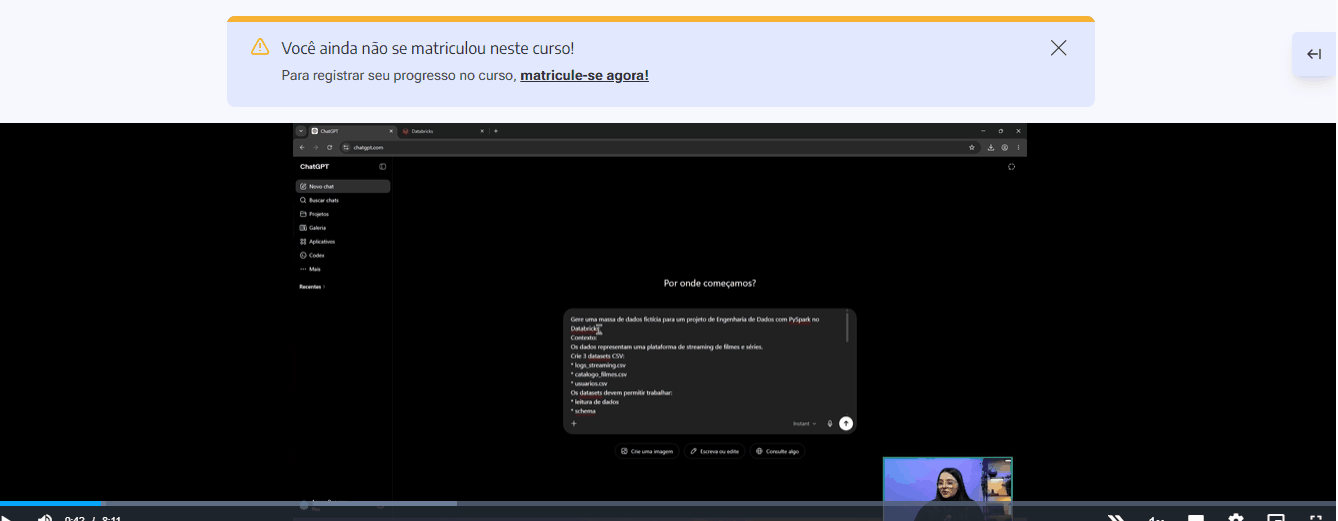Go back in browser history
Viewport: 1338px width, 521px height.
pyautogui.click(x=302, y=147)
